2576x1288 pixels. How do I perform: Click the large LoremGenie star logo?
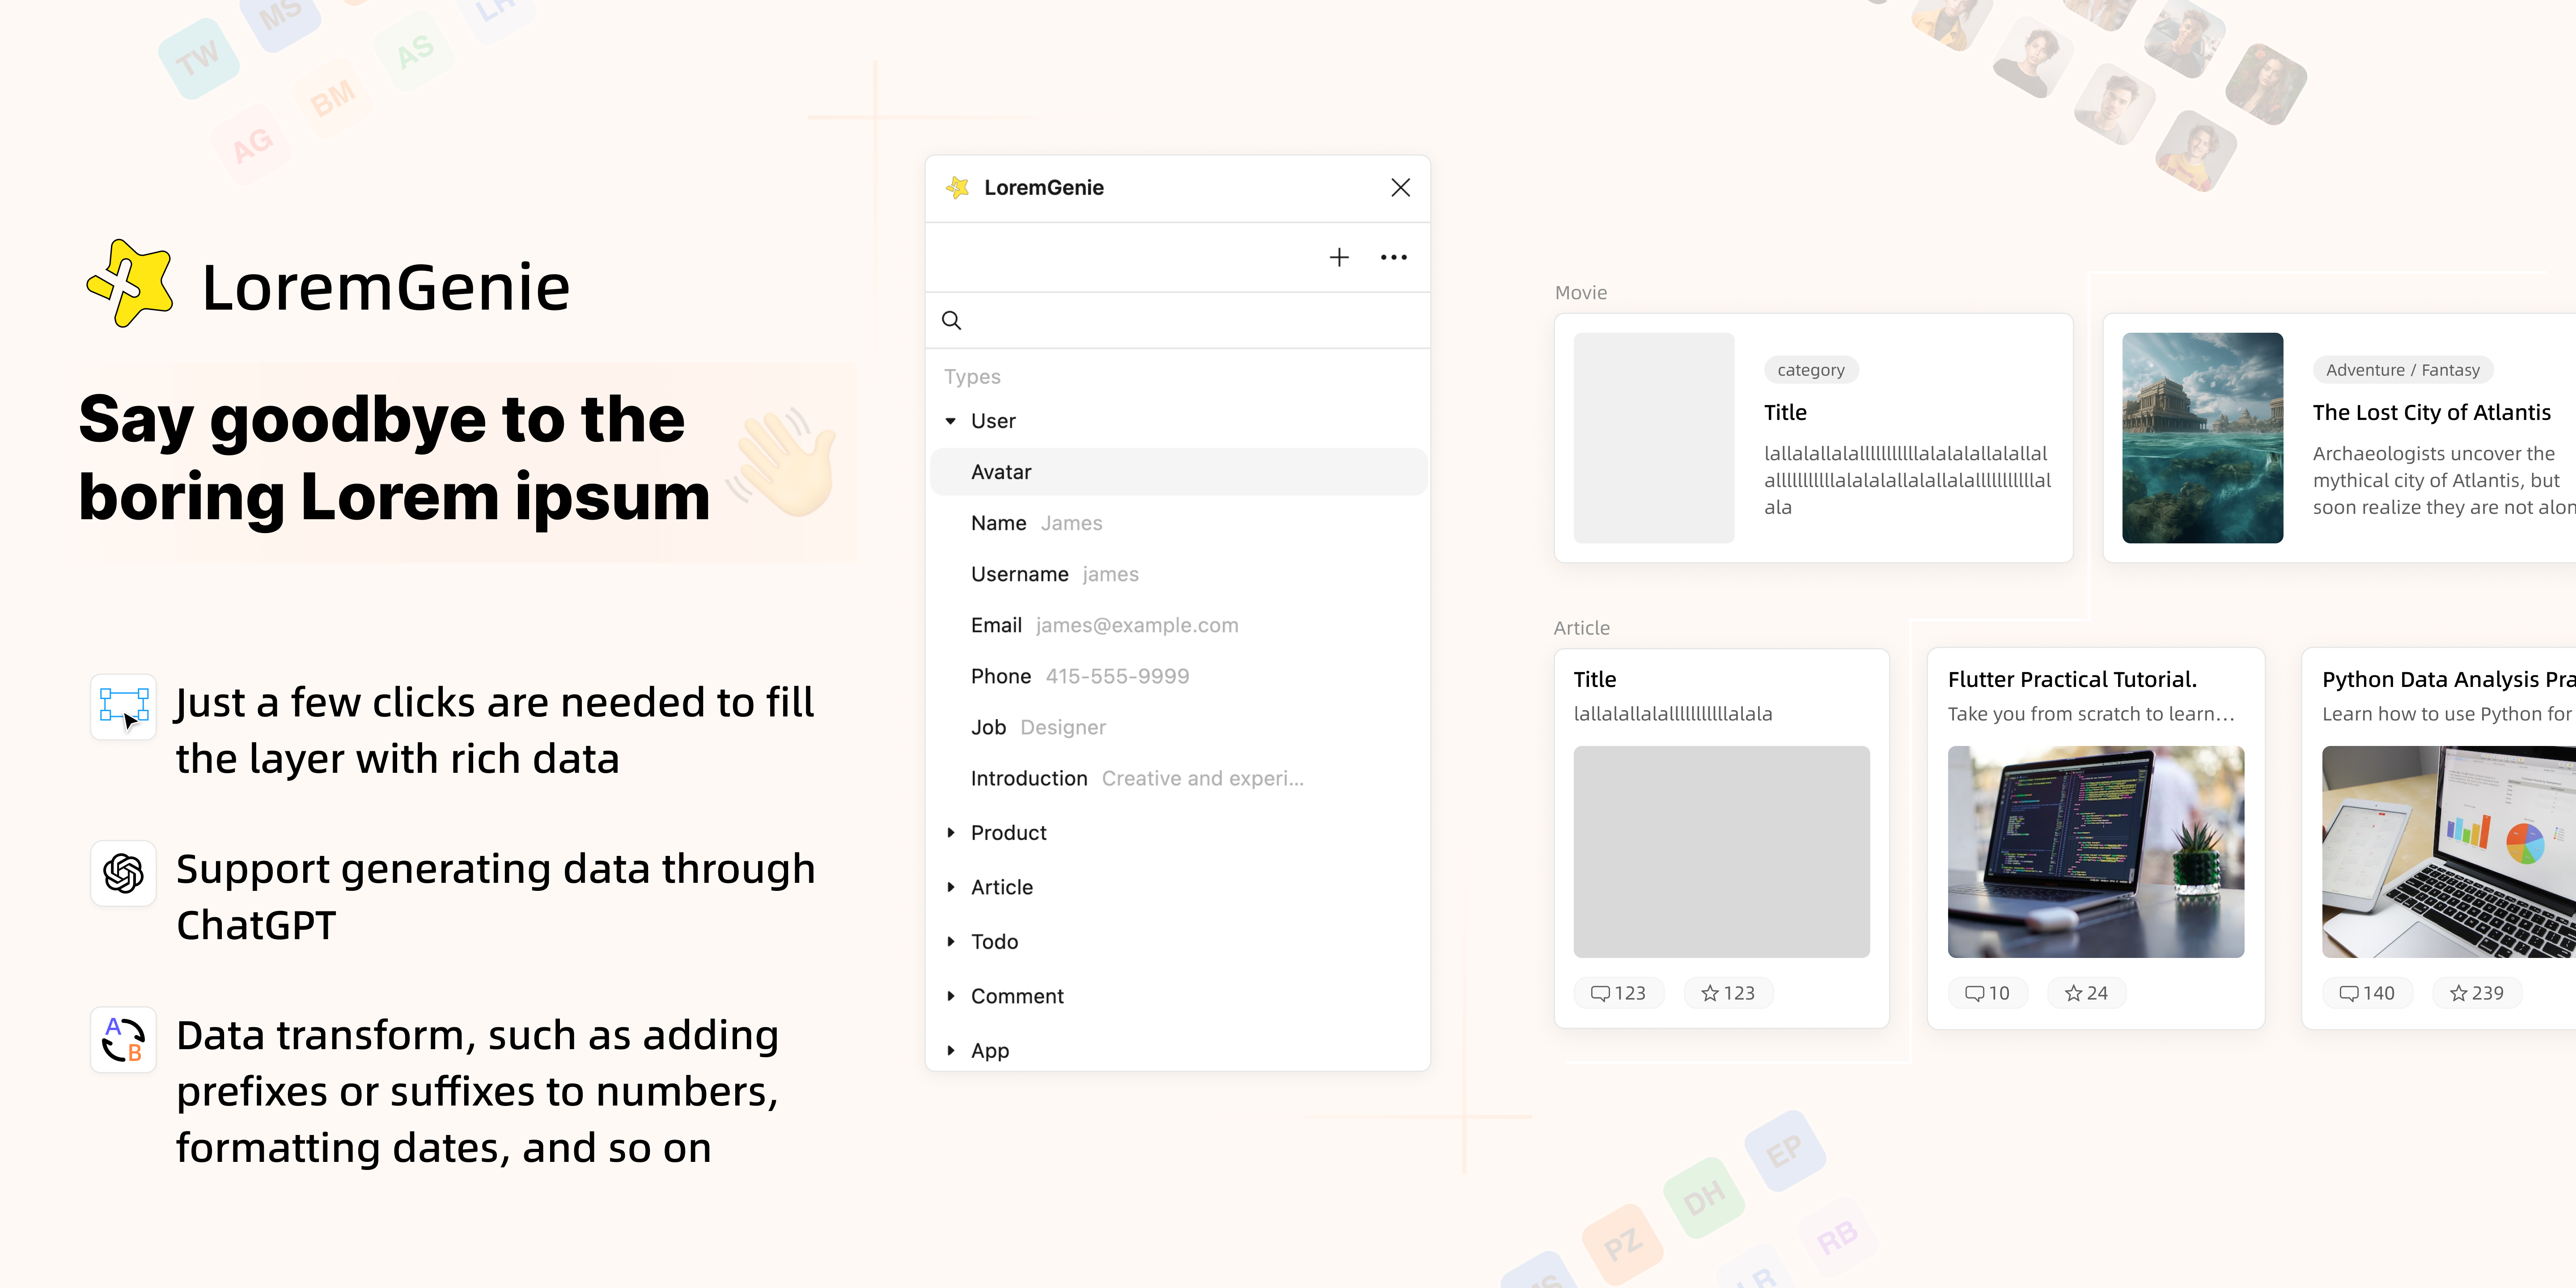(130, 283)
